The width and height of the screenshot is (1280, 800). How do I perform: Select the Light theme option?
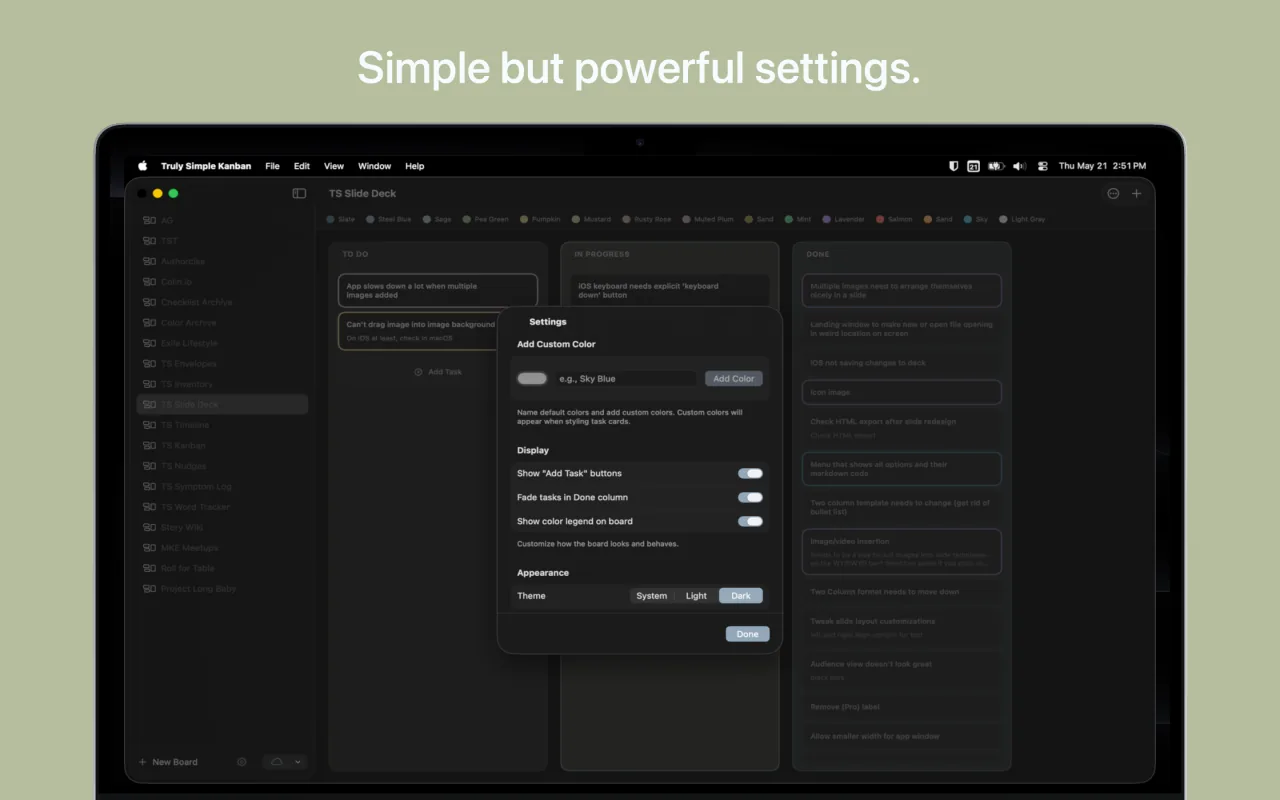point(697,596)
